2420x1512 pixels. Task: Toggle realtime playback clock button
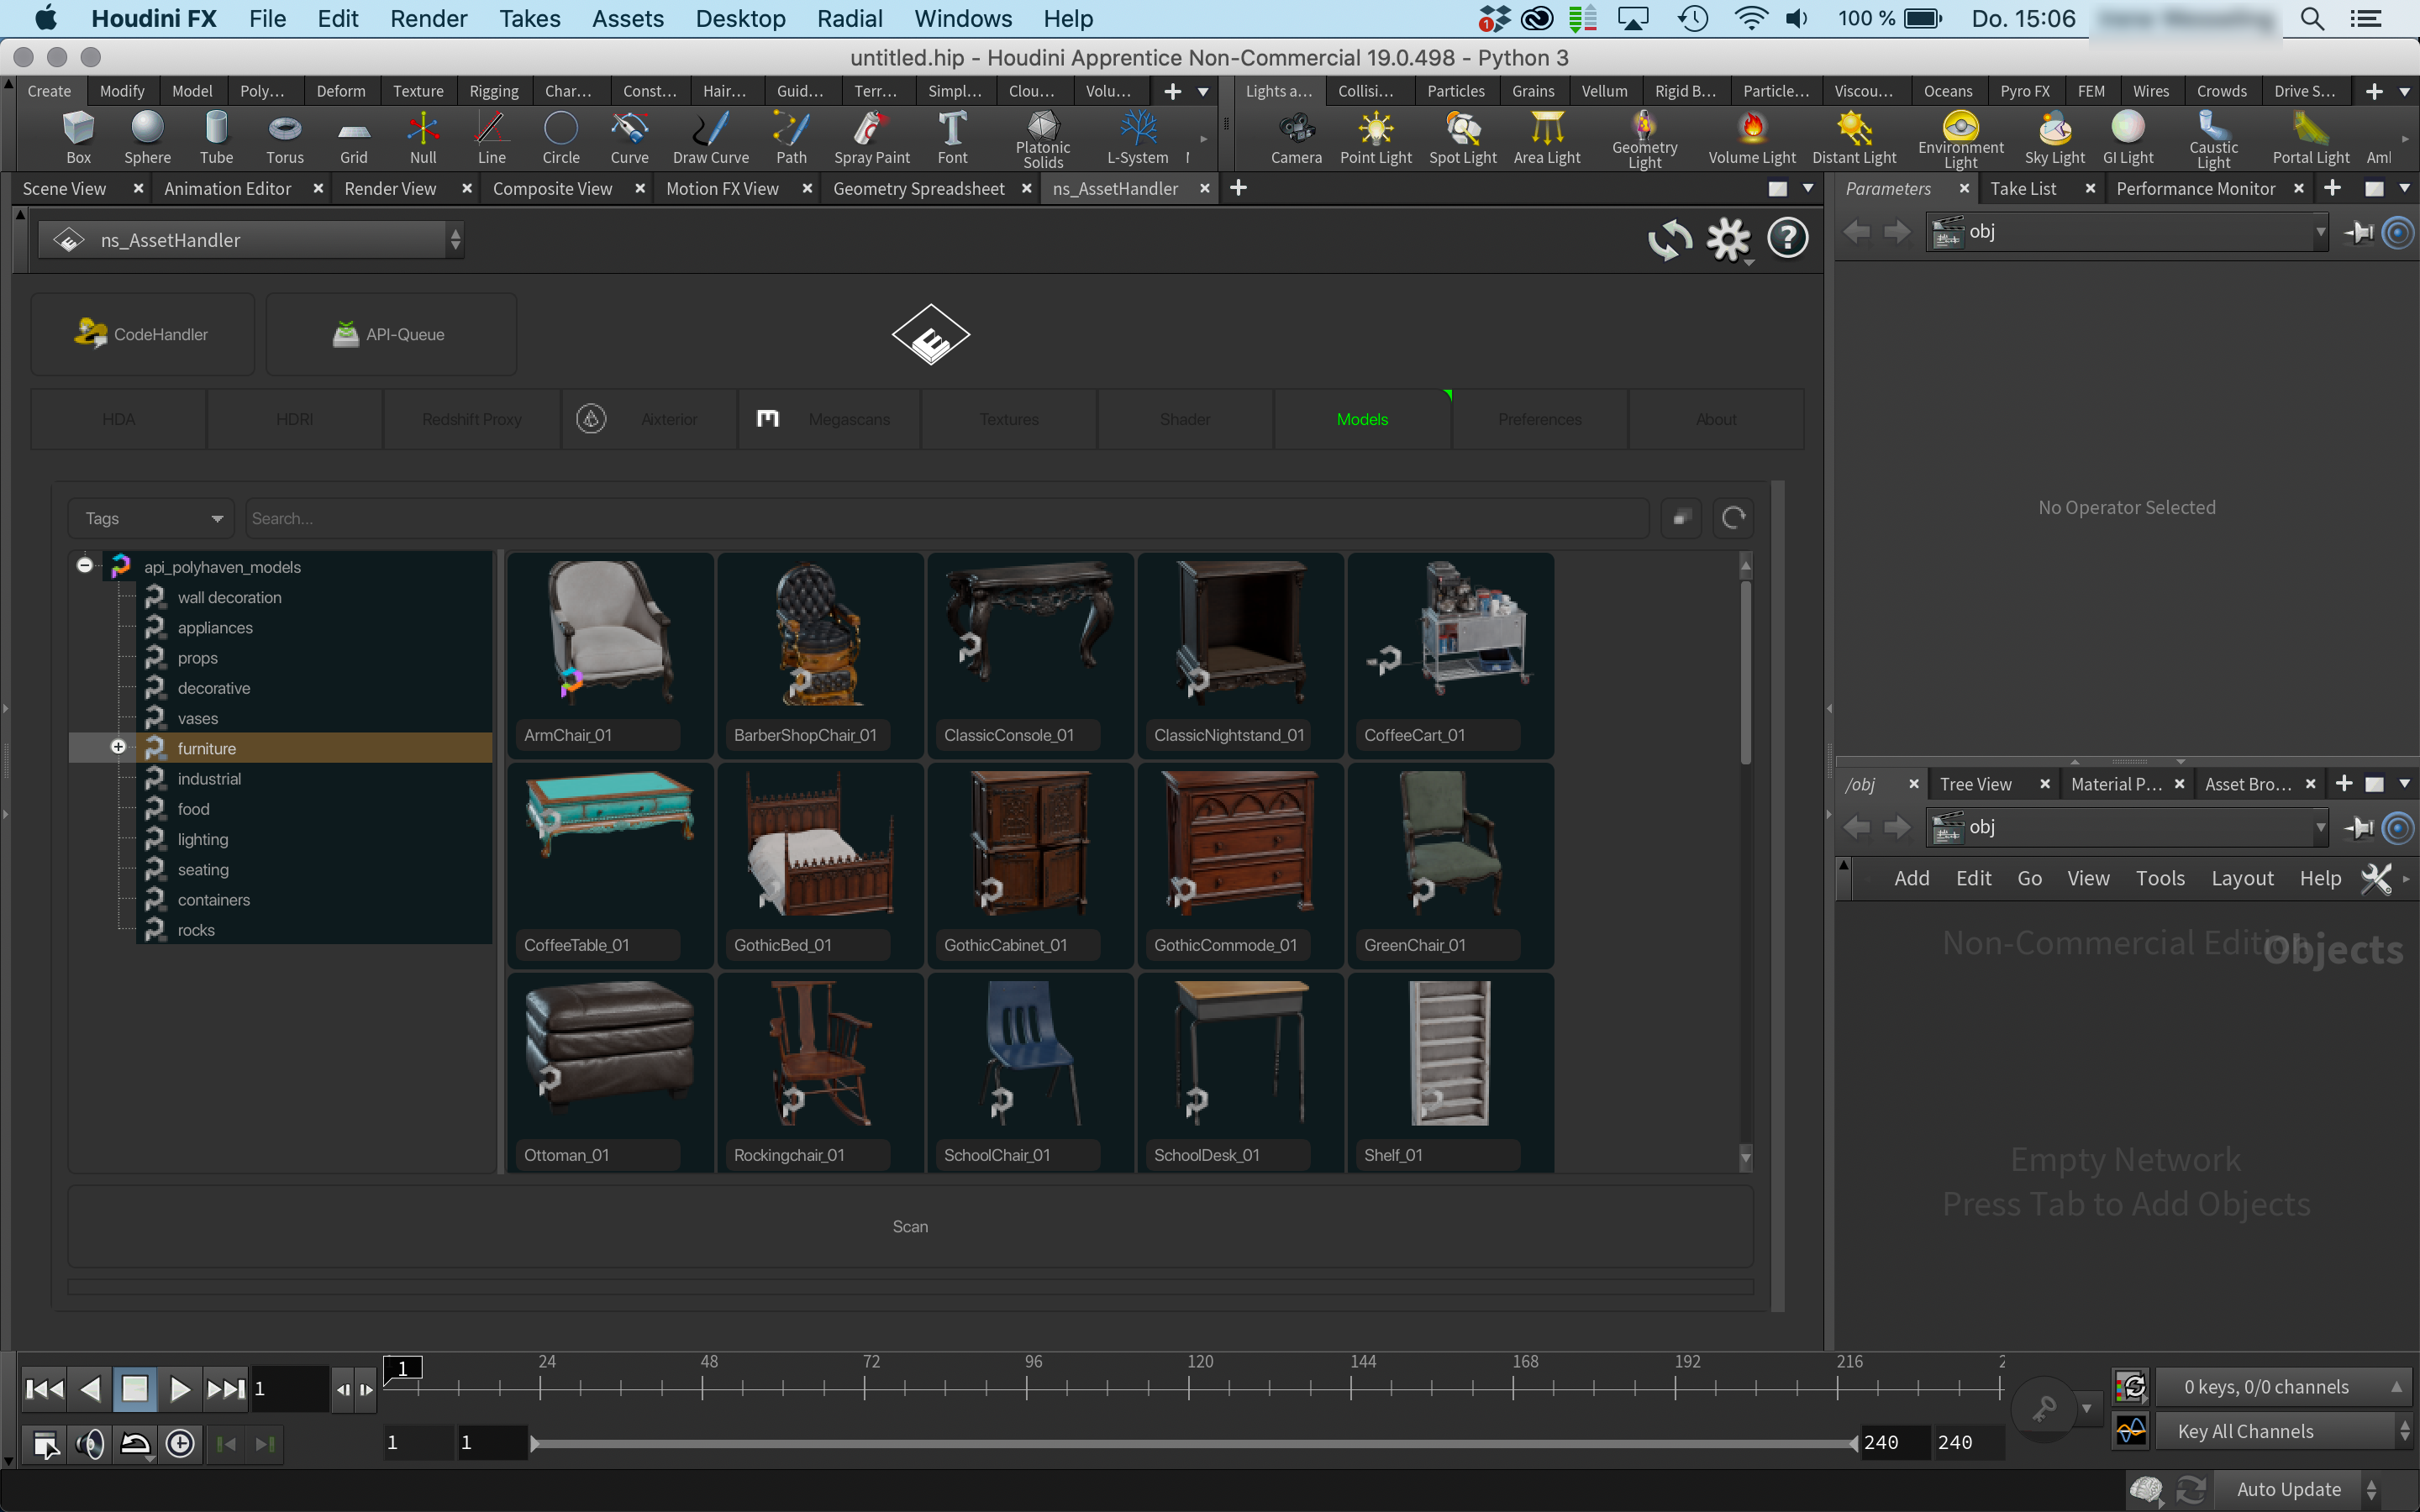(x=180, y=1443)
